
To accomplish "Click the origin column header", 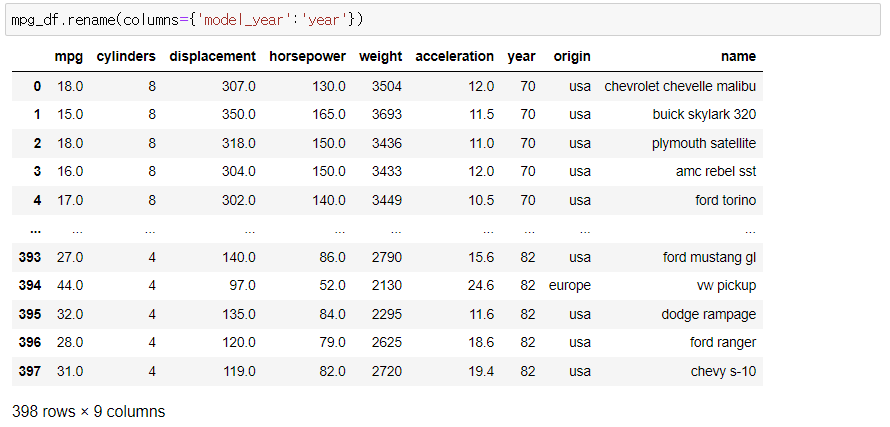I will coord(572,57).
